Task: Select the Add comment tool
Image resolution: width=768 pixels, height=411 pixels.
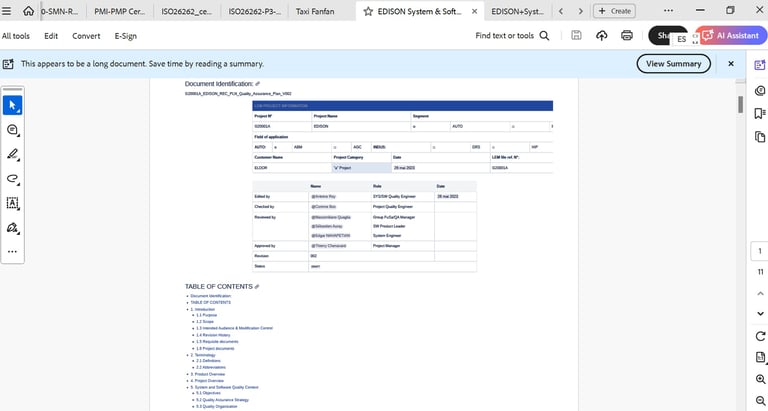Action: 12,130
